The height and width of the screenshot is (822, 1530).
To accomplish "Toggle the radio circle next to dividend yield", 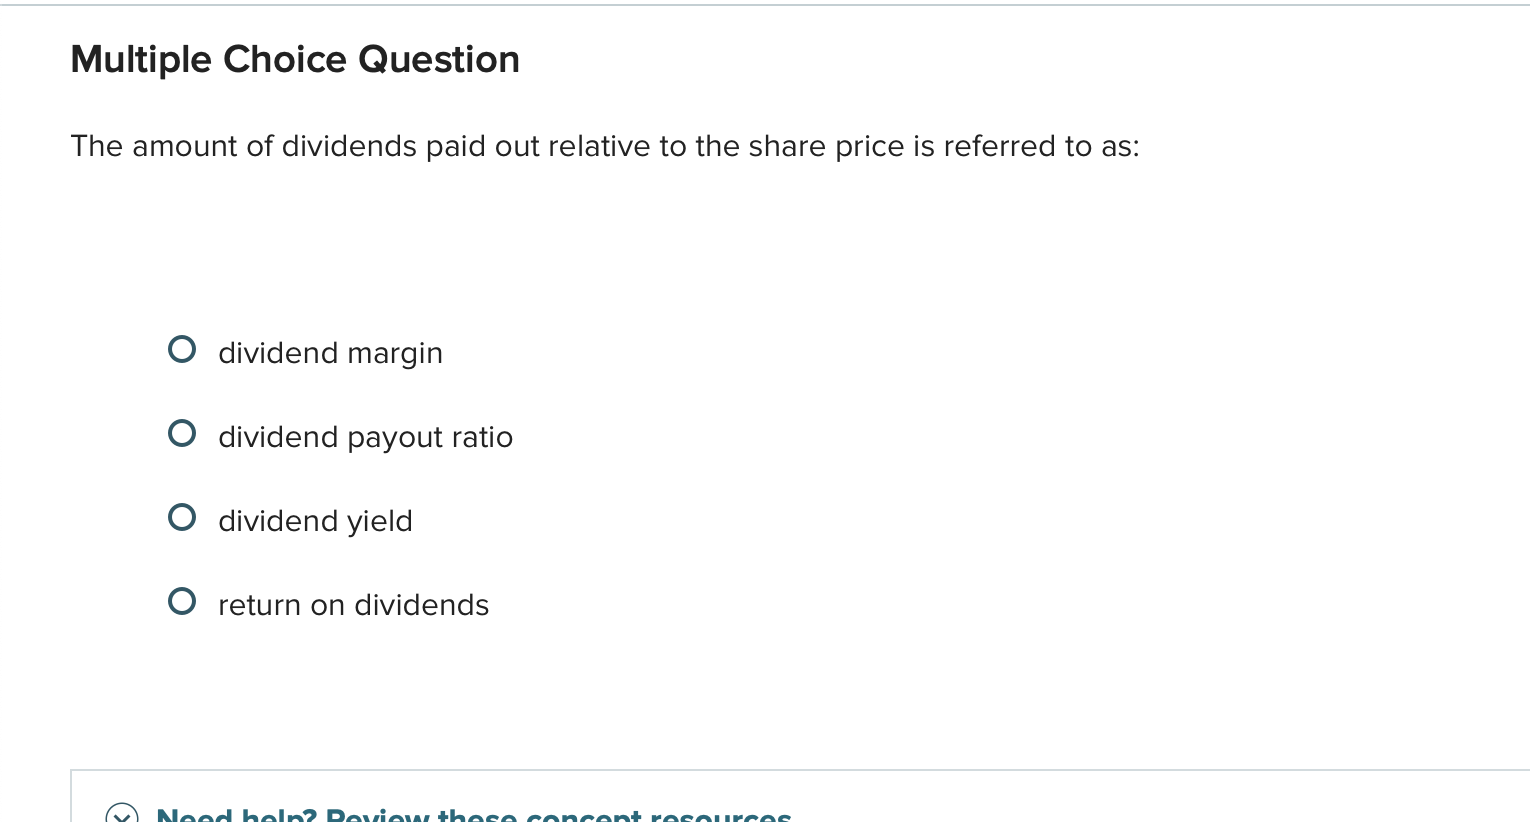I will tap(182, 517).
